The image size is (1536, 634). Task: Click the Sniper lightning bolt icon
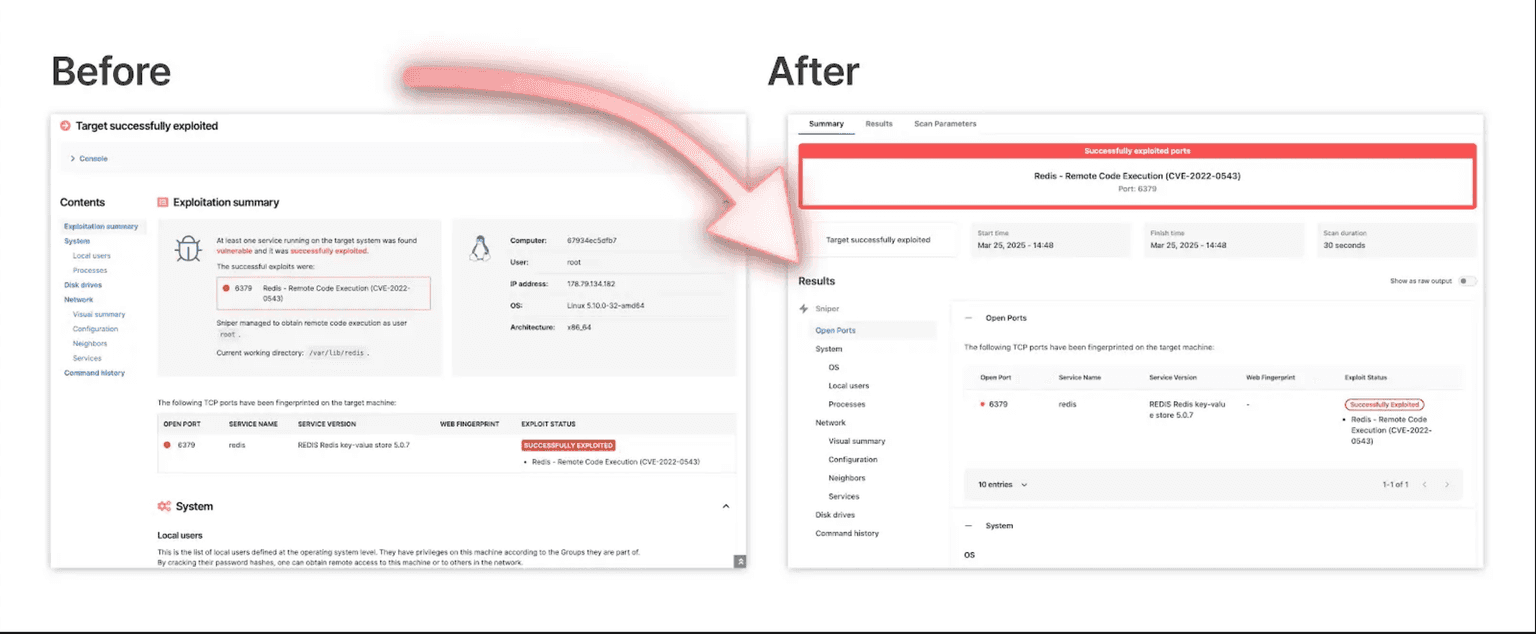tap(803, 309)
